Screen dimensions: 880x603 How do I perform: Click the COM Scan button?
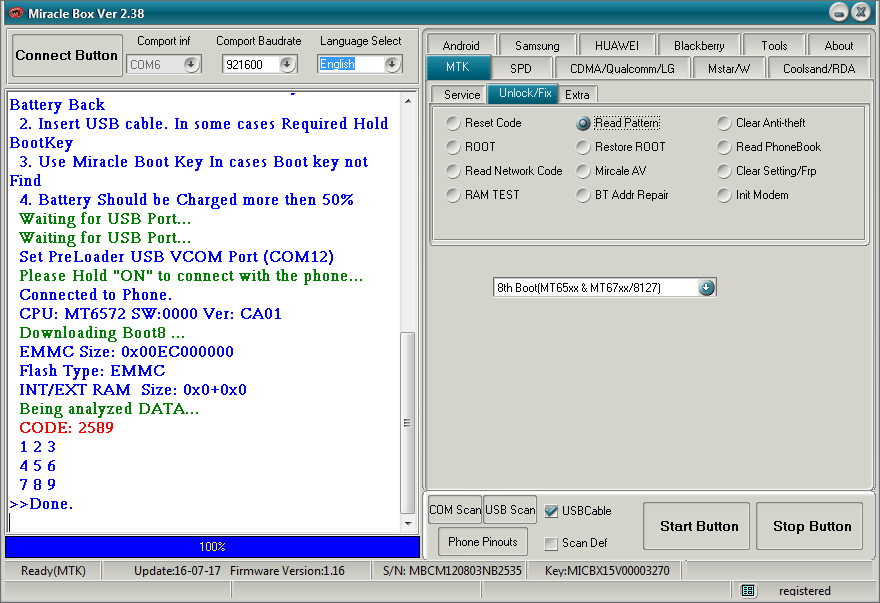(x=455, y=510)
